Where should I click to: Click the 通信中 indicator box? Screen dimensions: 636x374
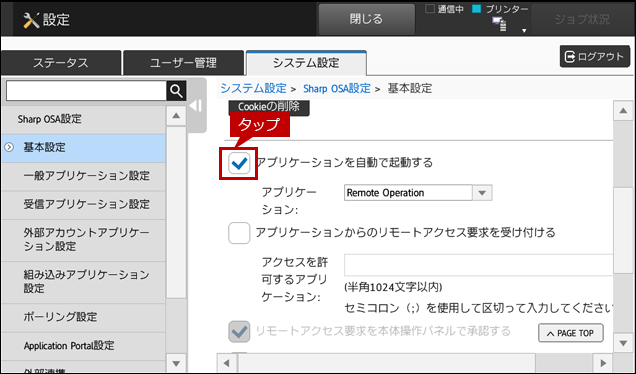(430, 9)
